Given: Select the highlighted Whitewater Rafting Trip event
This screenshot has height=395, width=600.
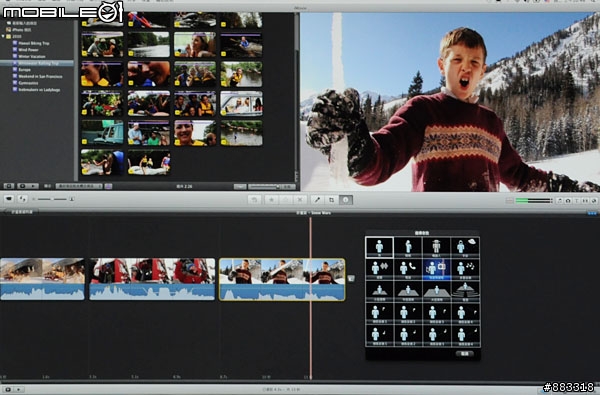Looking at the screenshot, I should pos(37,63).
